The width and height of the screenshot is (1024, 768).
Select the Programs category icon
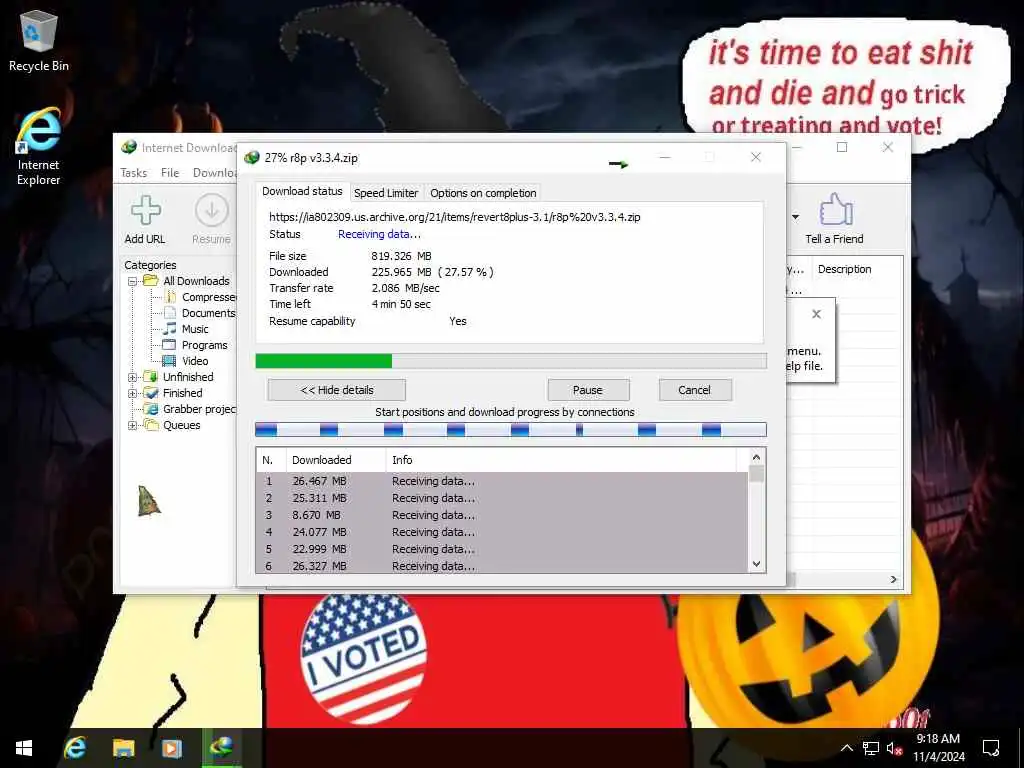tap(169, 345)
